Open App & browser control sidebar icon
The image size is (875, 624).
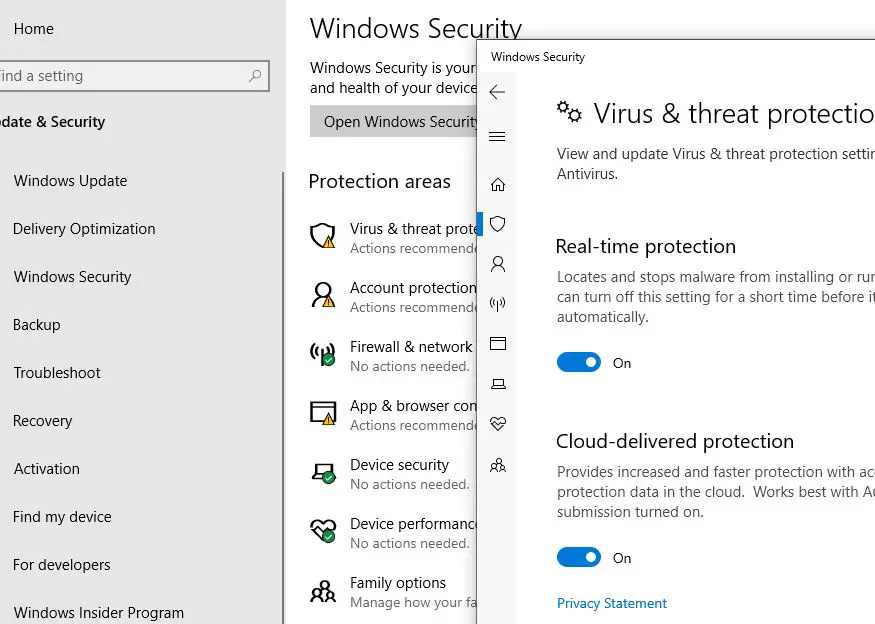click(497, 344)
